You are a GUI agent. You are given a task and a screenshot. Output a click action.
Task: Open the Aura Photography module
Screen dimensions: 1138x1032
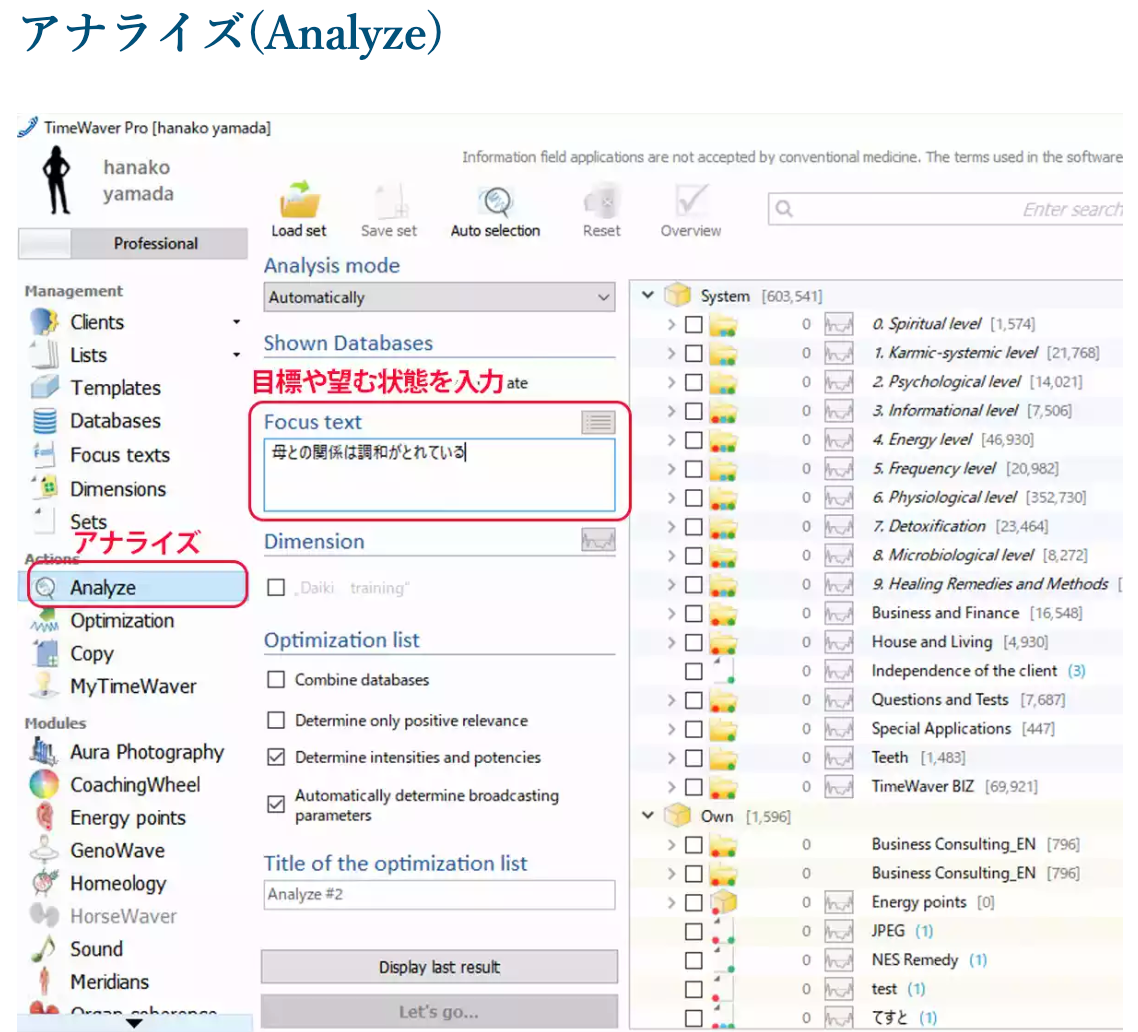[146, 752]
